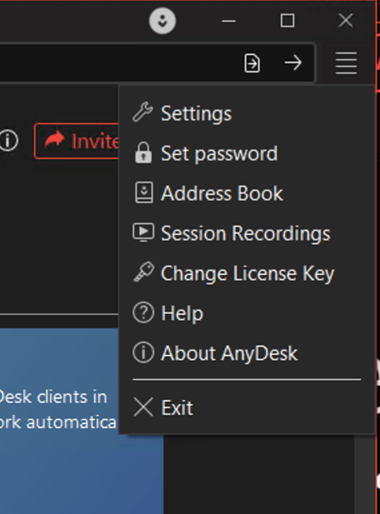This screenshot has width=380, height=514.
Task: Click the red Invite button
Action: 77,141
